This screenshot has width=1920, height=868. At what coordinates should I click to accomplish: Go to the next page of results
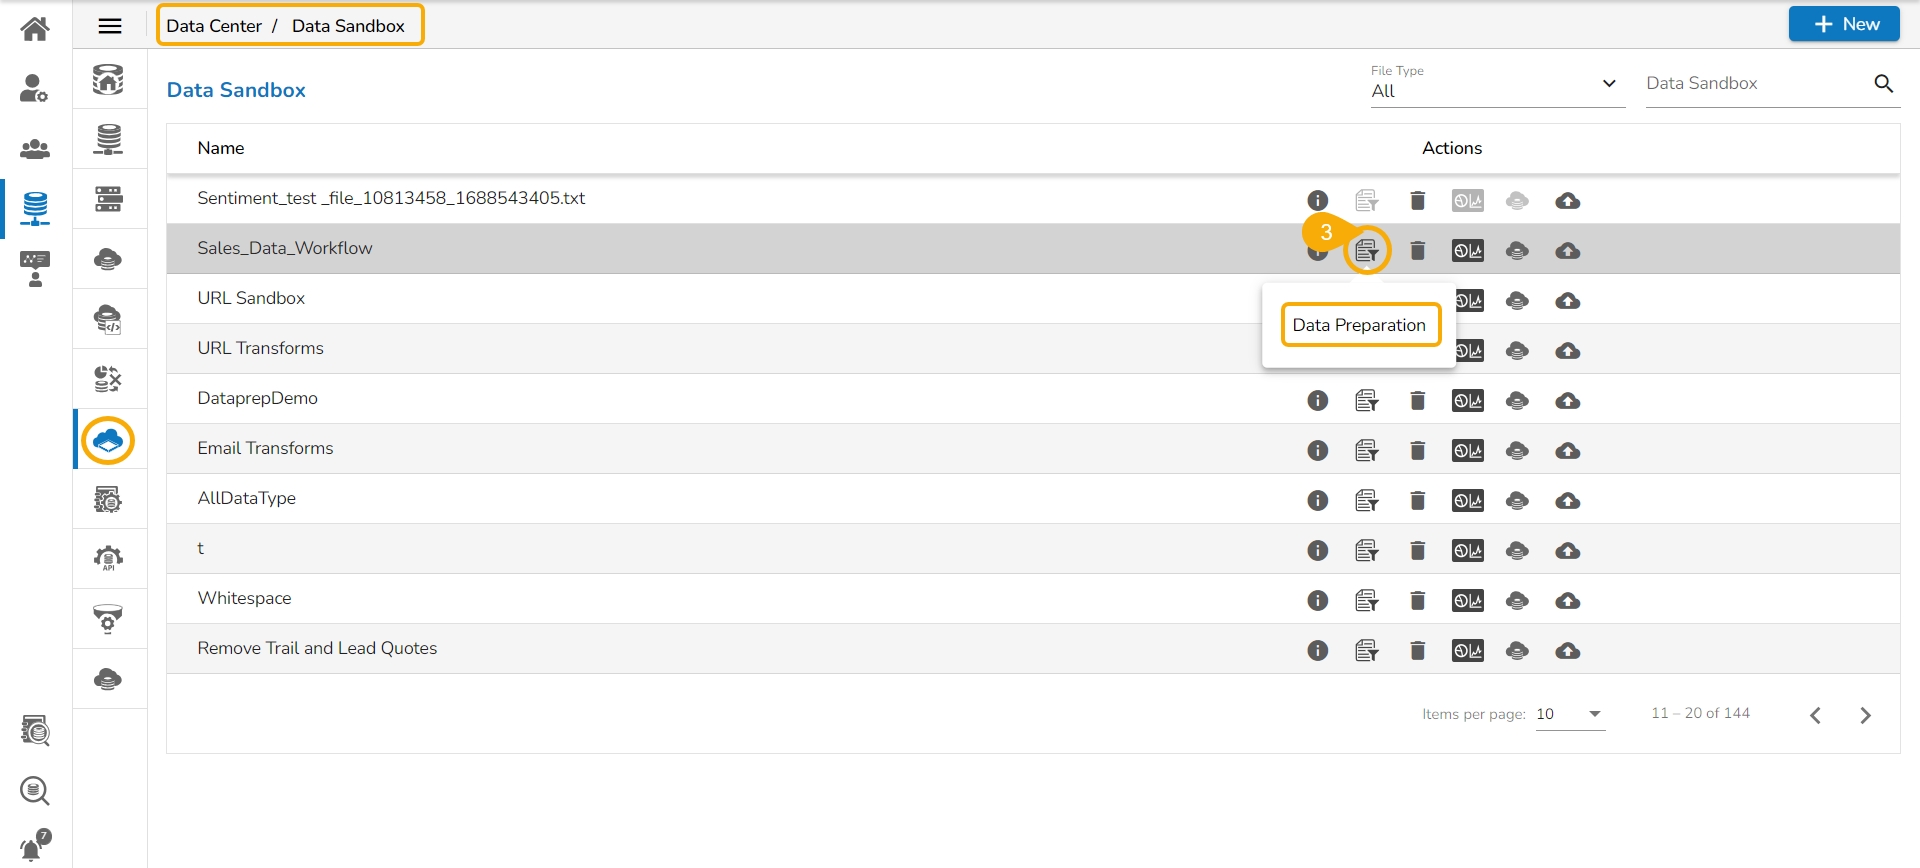[x=1865, y=715]
